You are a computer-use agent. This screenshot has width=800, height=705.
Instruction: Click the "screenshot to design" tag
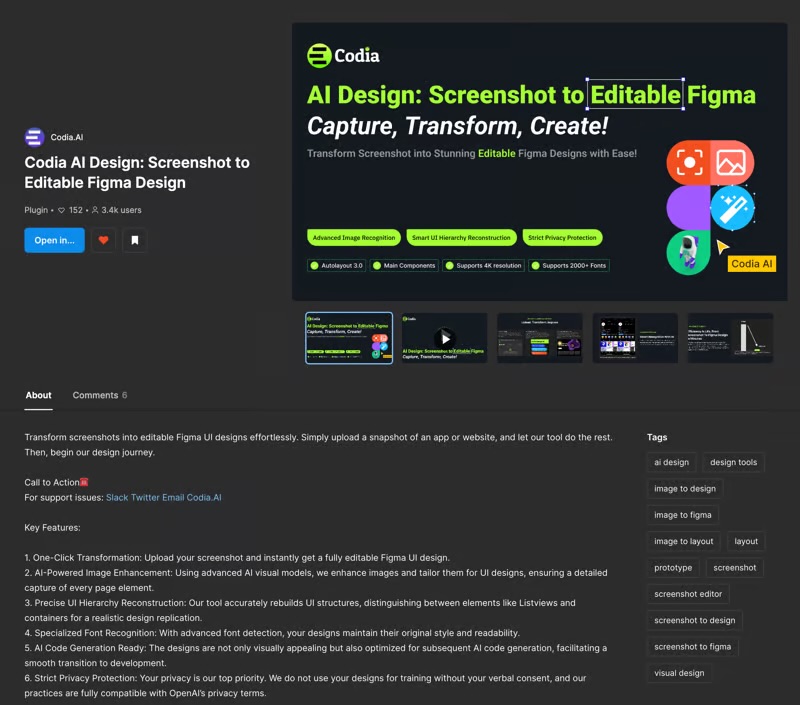point(695,620)
